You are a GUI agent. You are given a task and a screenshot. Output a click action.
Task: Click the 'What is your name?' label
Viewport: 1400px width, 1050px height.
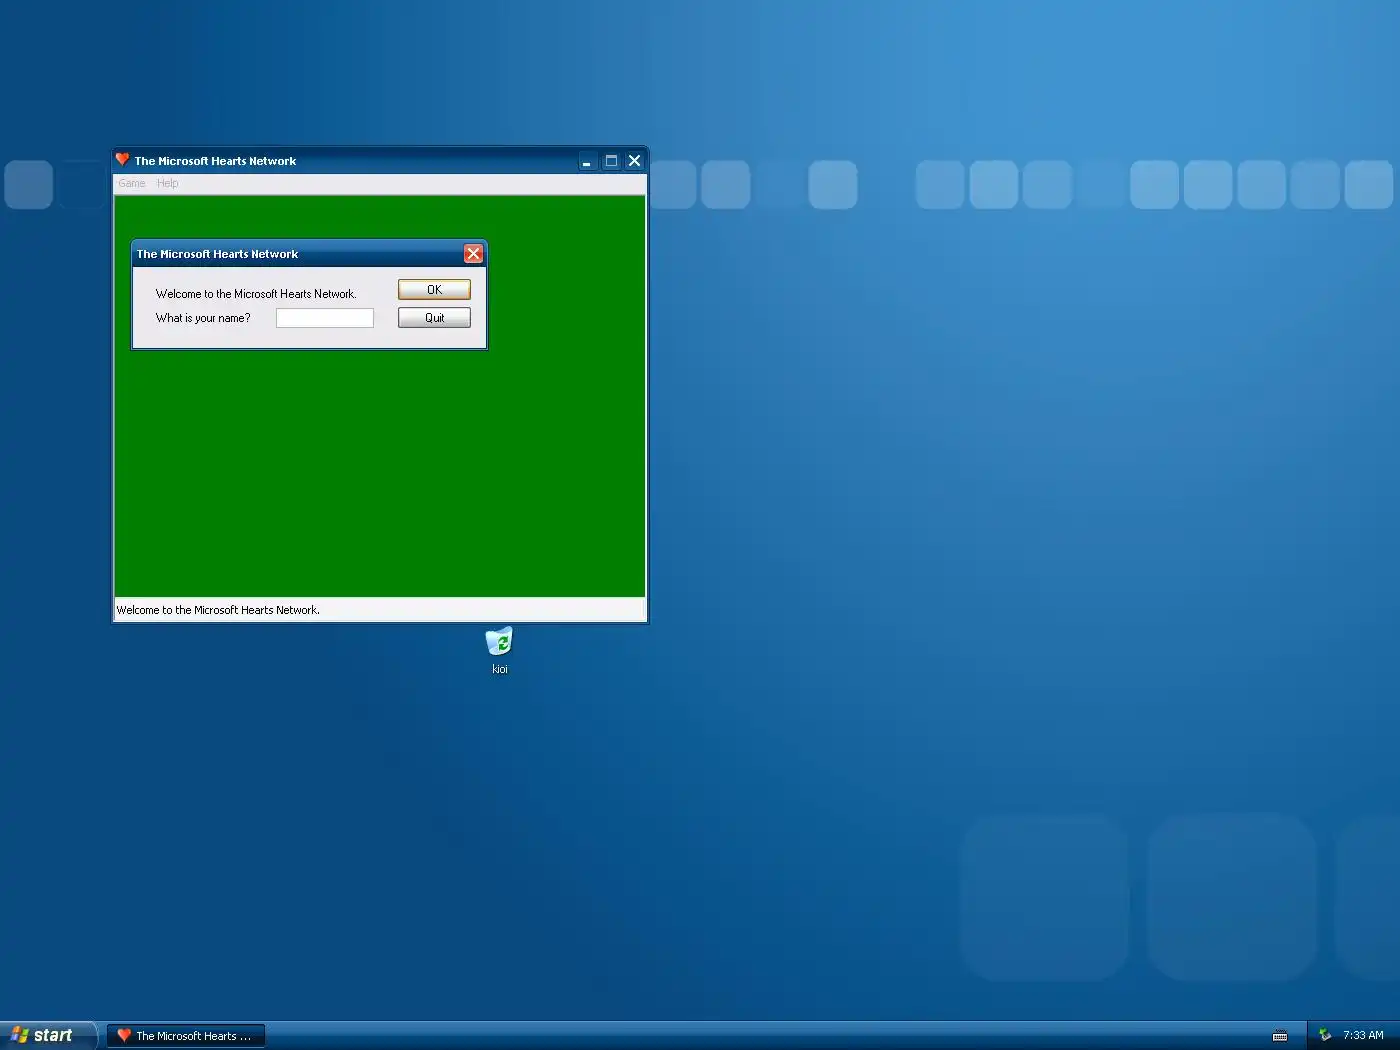pos(203,318)
